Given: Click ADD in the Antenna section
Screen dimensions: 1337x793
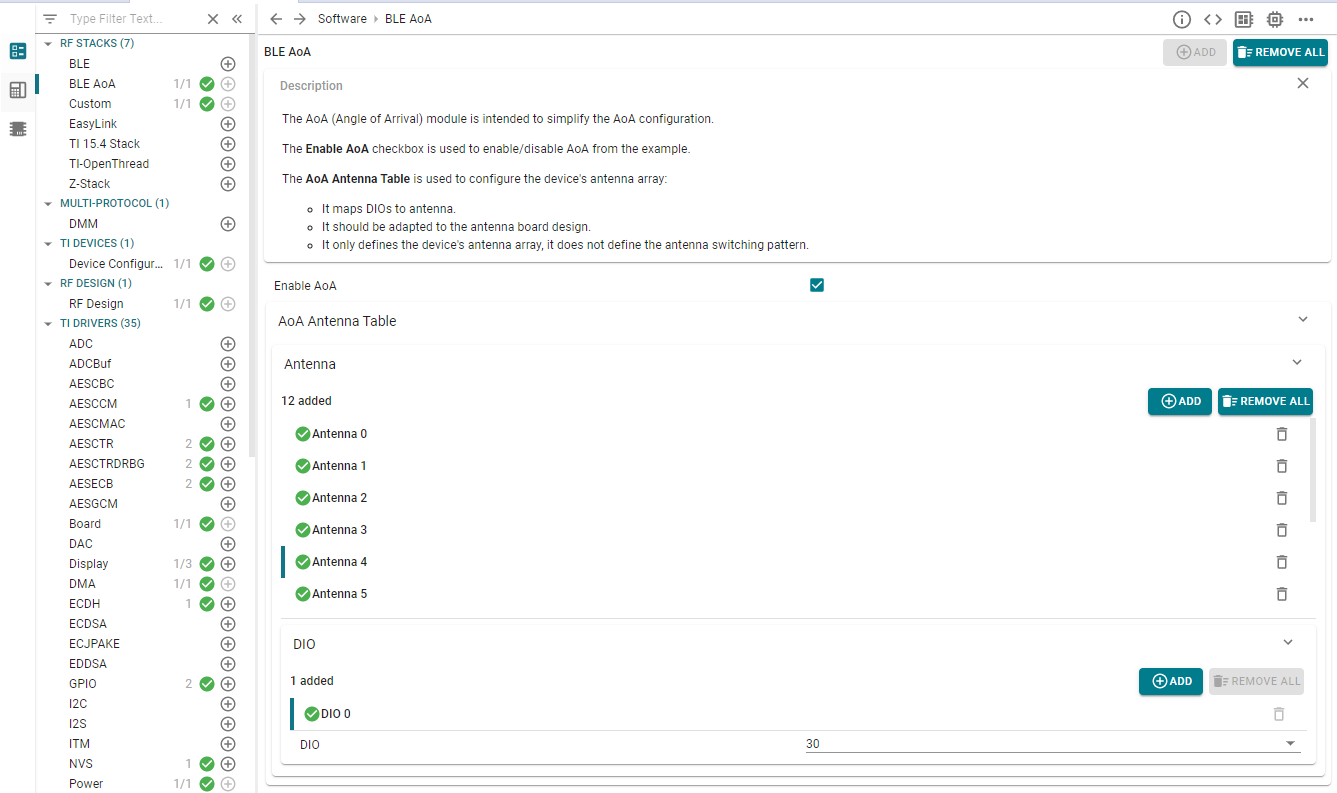Looking at the screenshot, I should pos(1179,401).
